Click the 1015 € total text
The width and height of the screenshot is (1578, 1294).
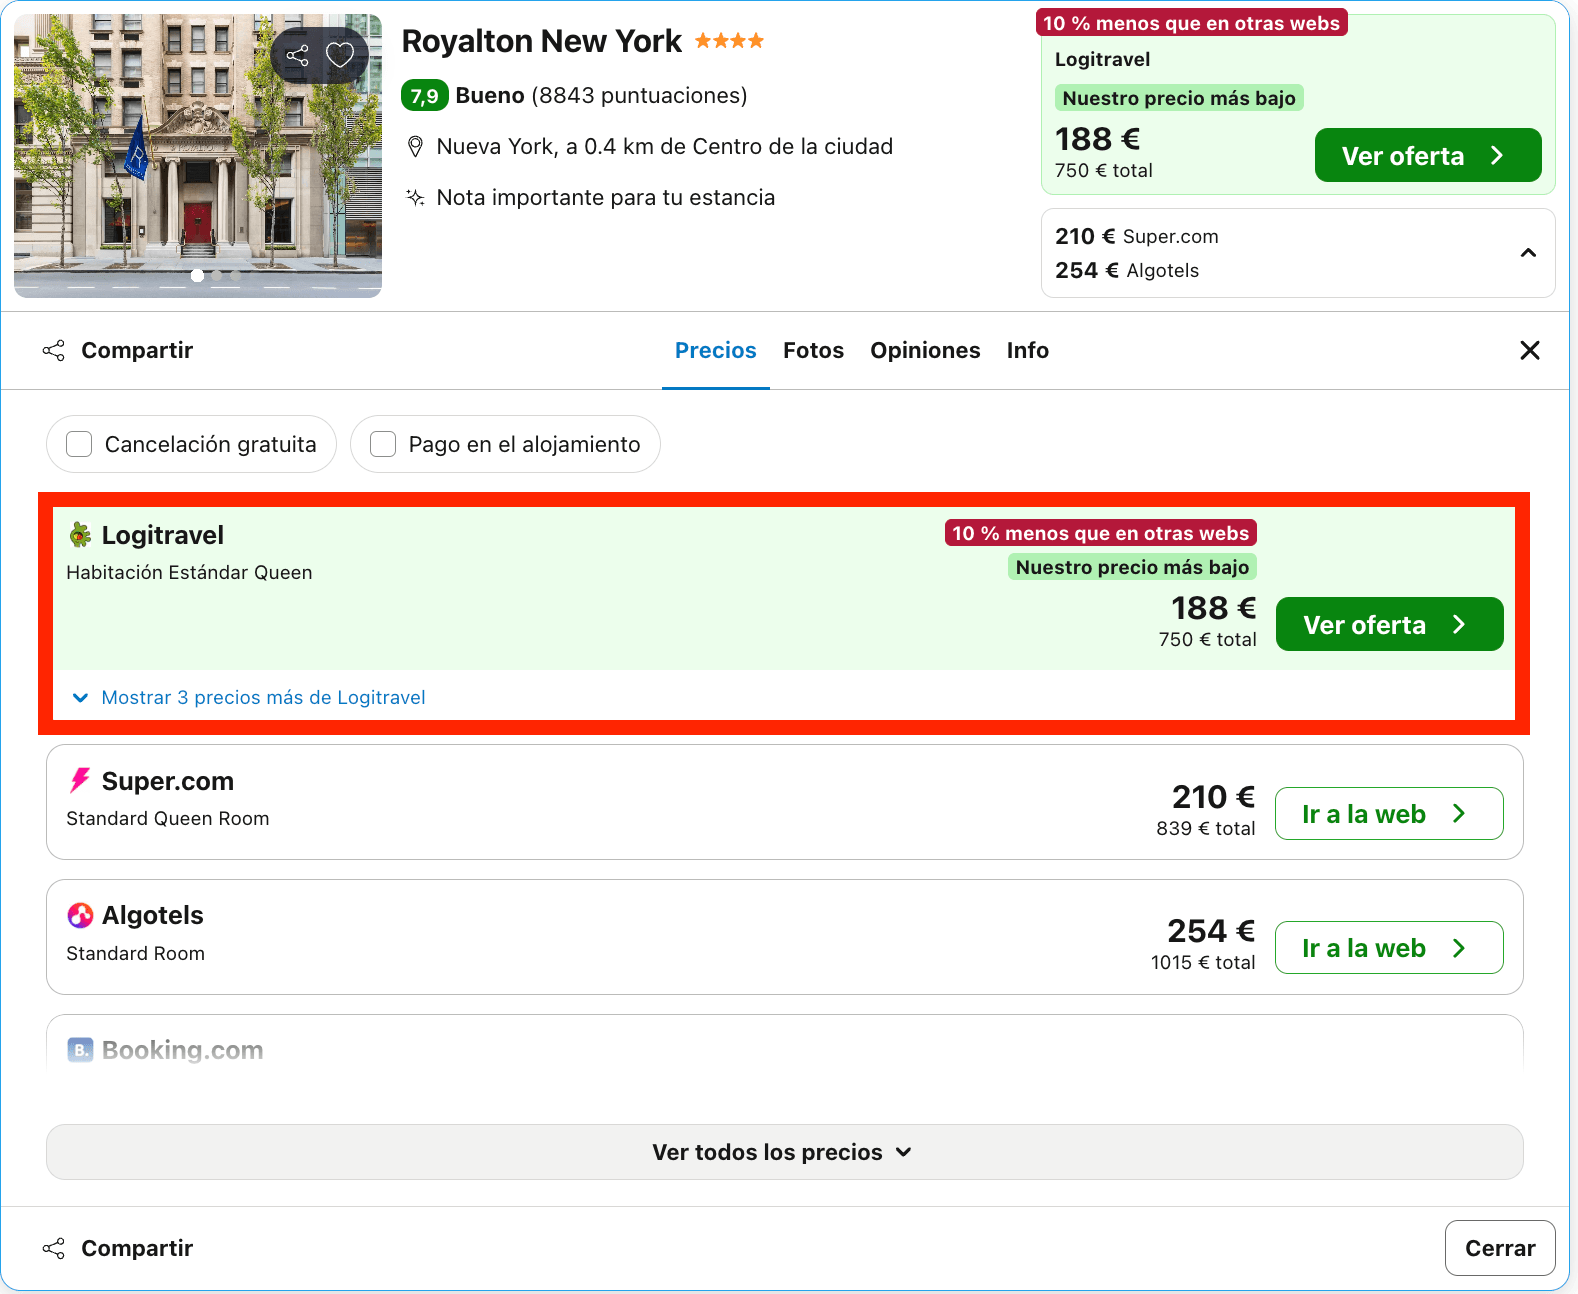click(x=1203, y=962)
